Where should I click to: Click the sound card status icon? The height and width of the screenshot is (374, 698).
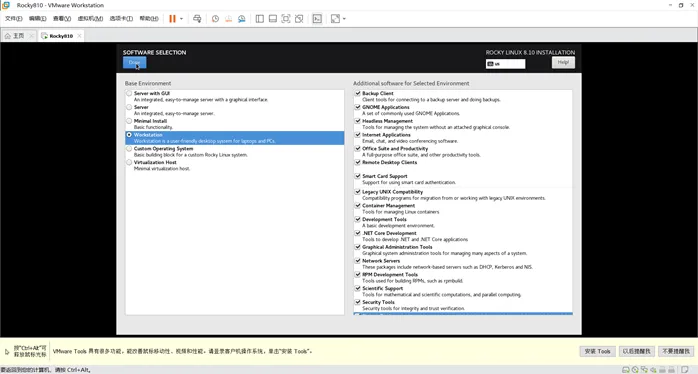(x=653, y=370)
